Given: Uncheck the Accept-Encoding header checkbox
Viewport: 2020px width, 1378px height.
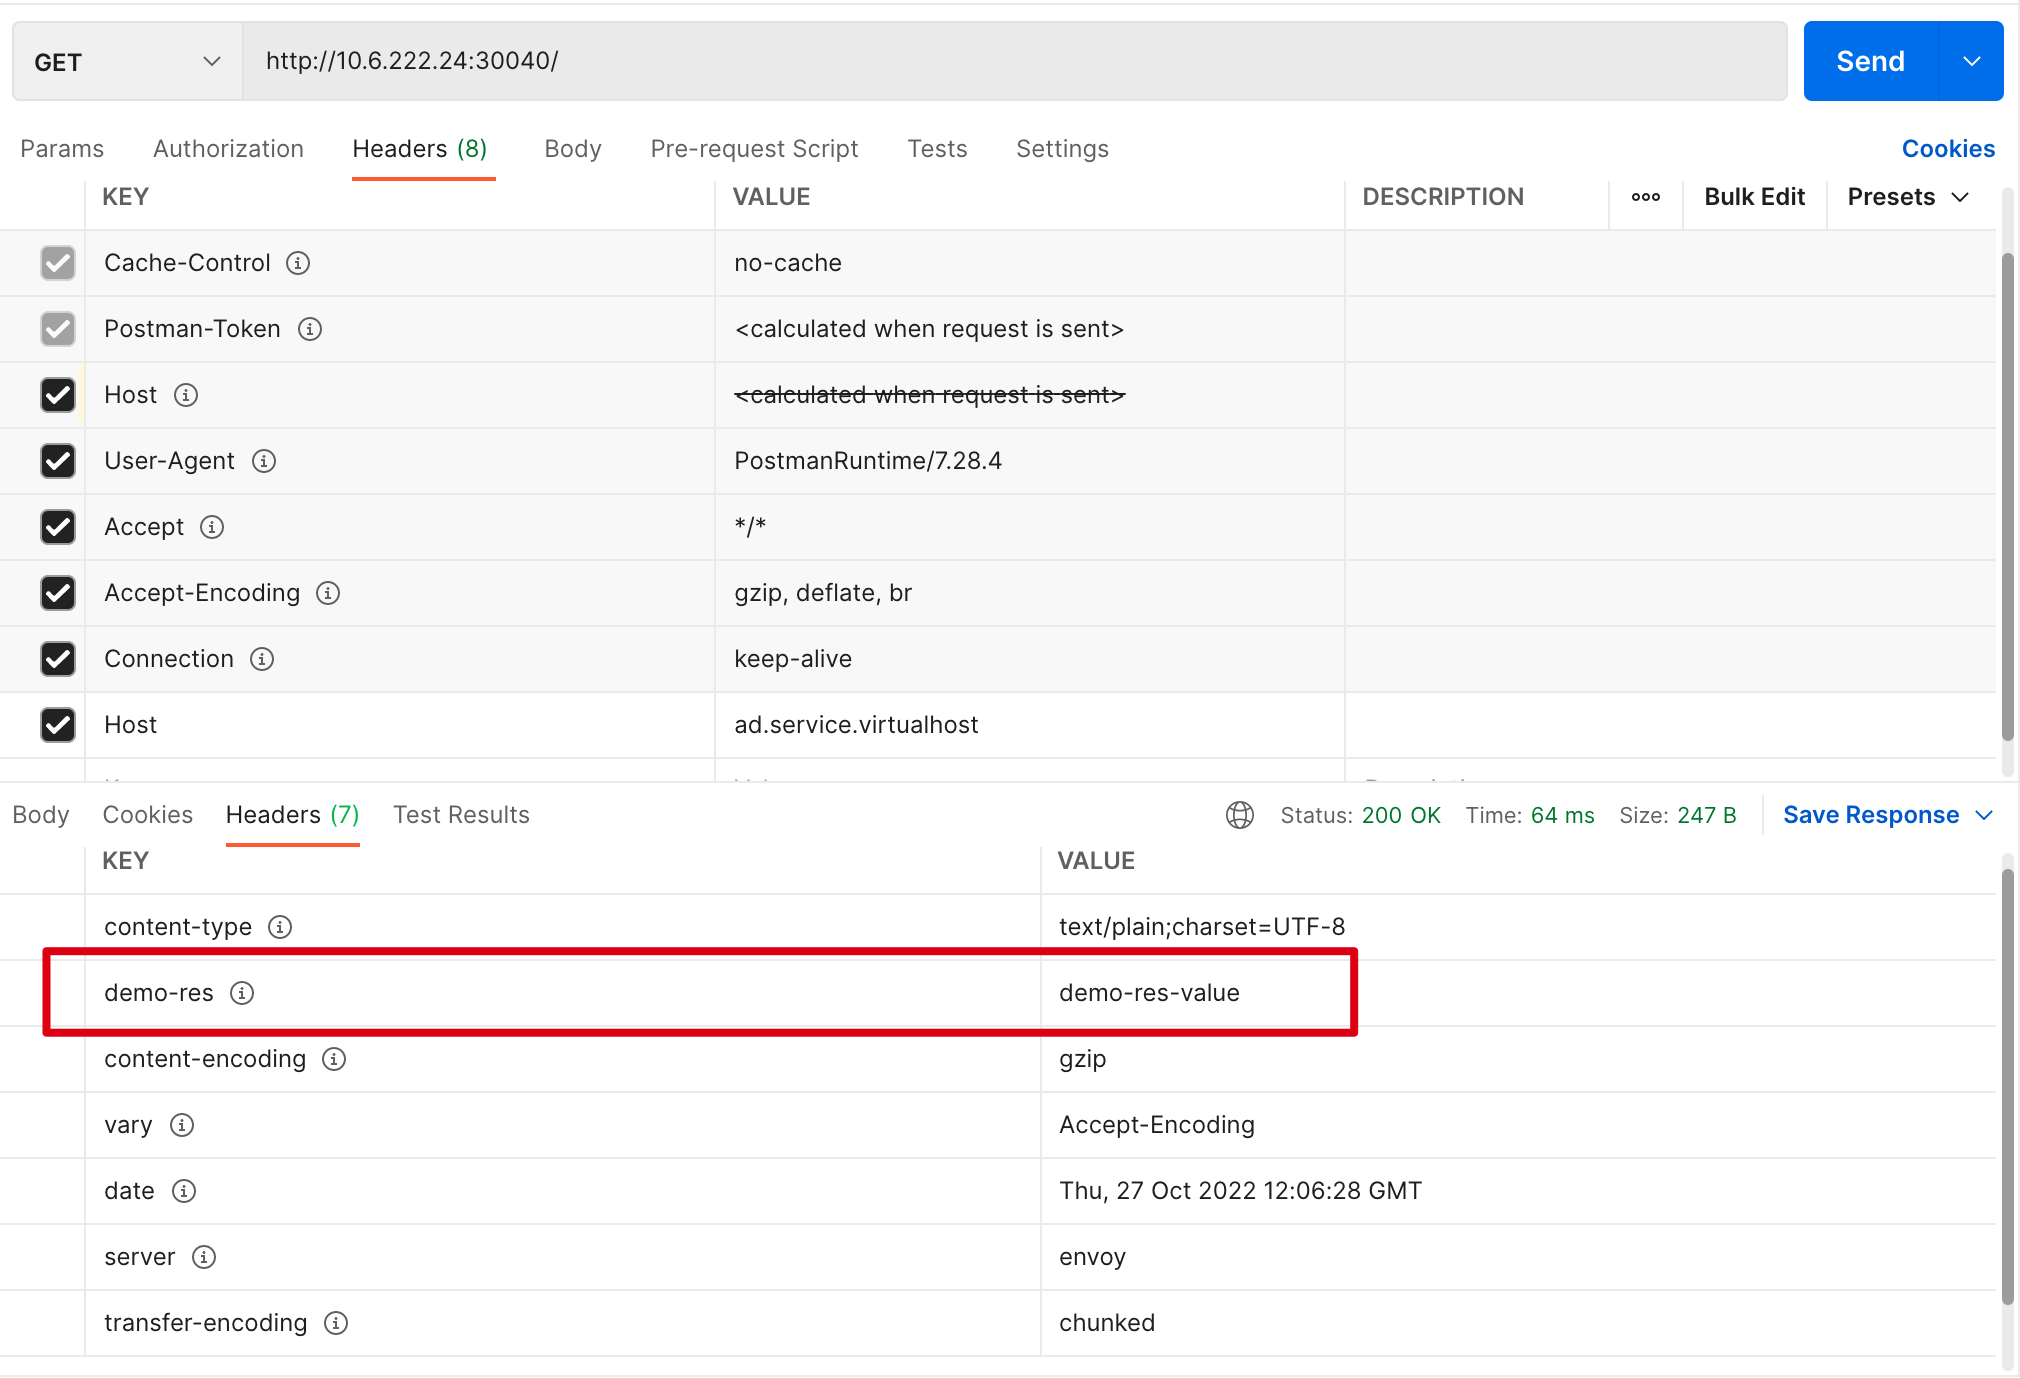Looking at the screenshot, I should [x=58, y=593].
